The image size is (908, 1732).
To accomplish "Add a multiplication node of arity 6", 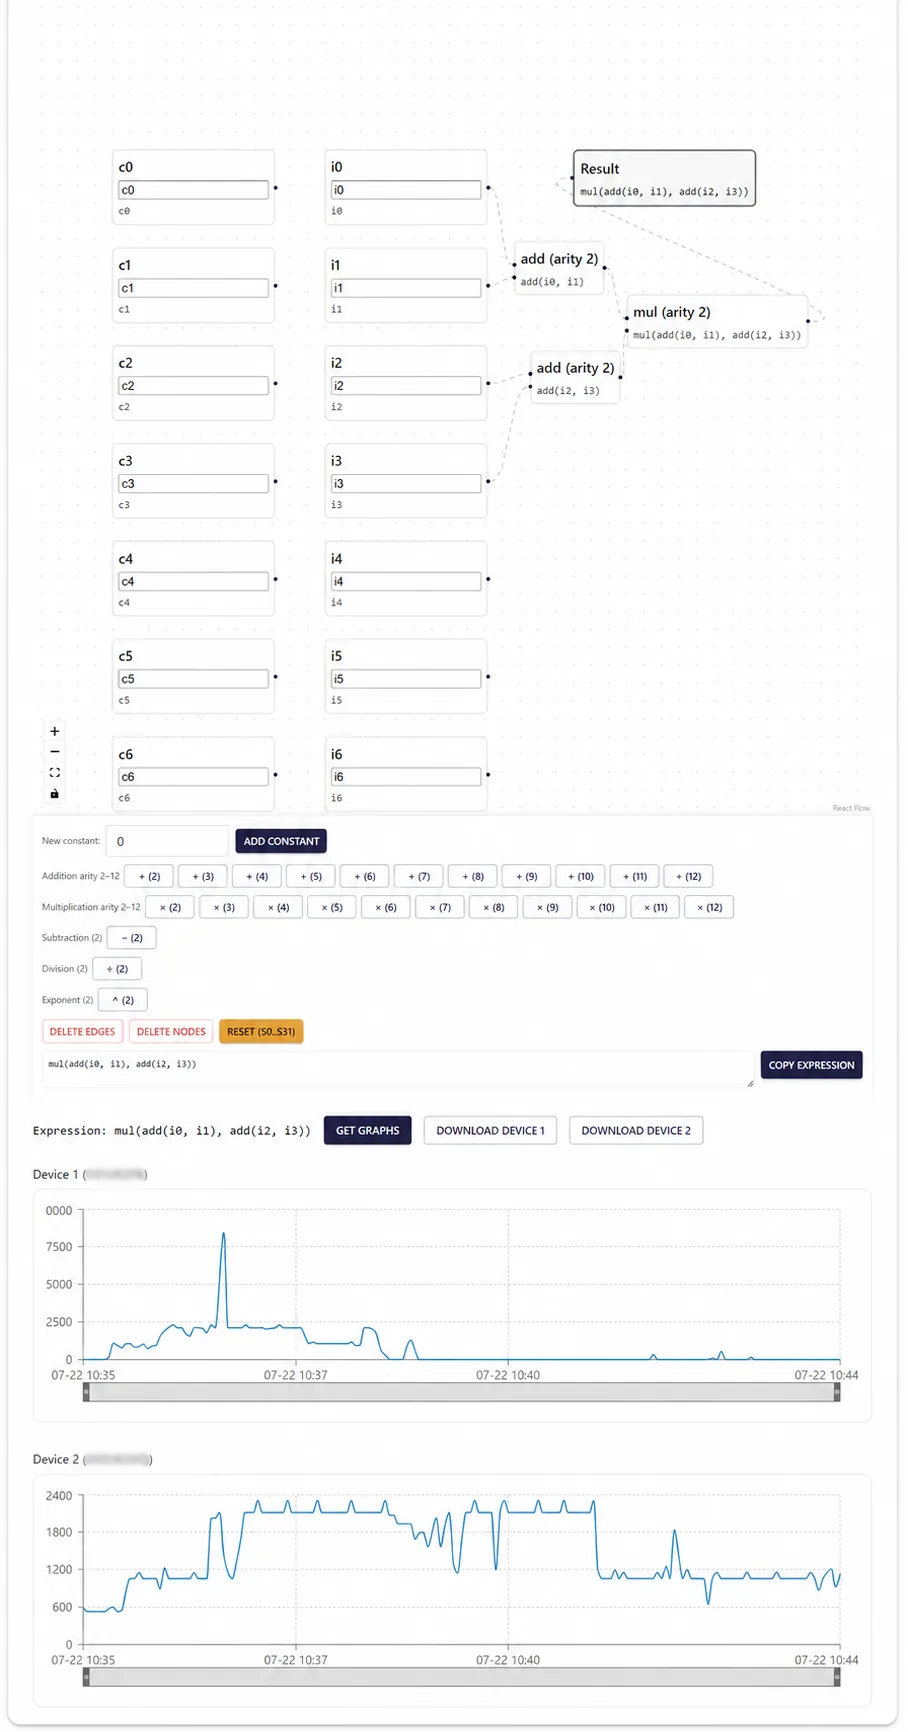I will [x=386, y=907].
